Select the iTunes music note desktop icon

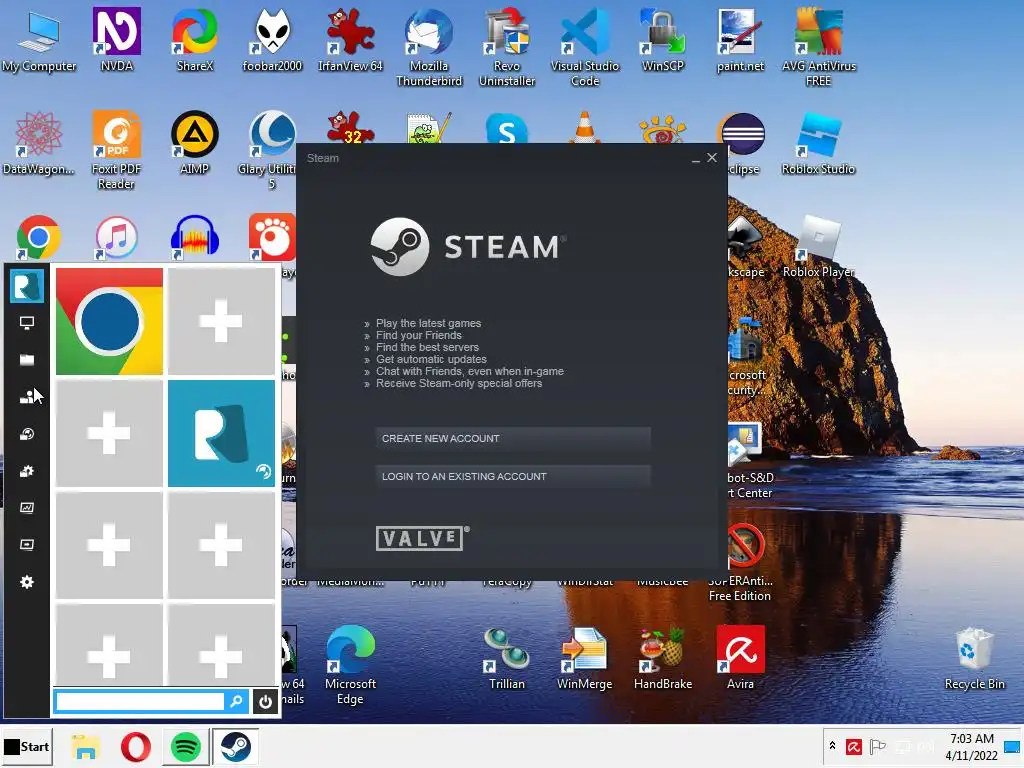116,237
